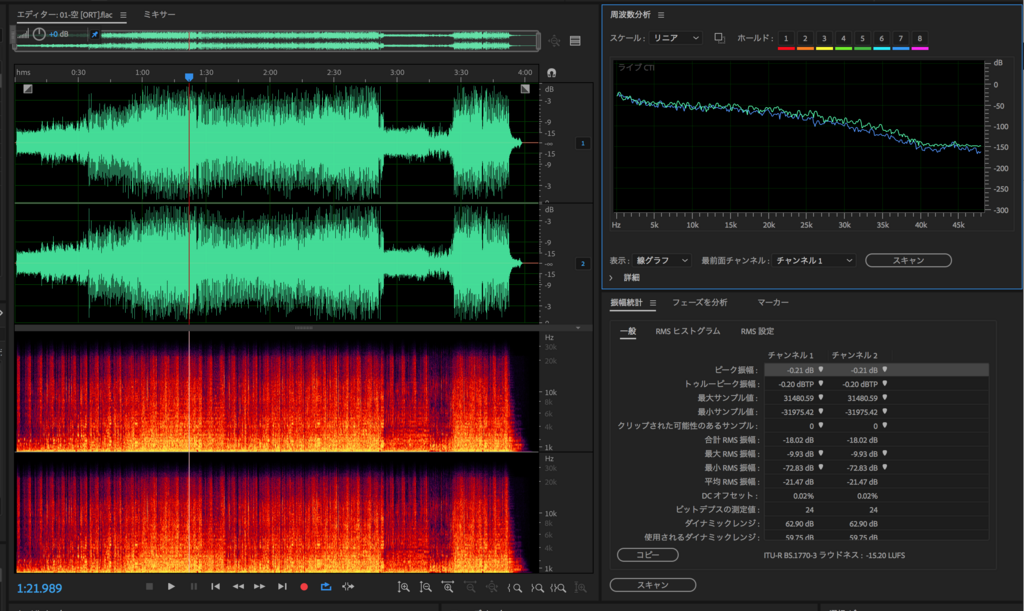Adjust the +0 dB volume knob
1024x611 pixels.
(39, 34)
